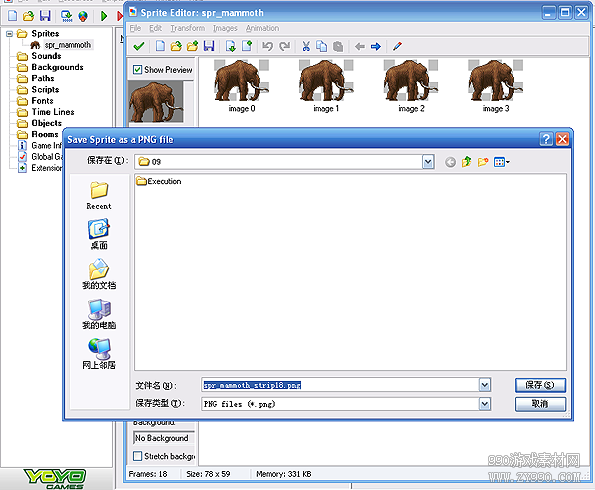Collapse the Sprites tree folder
The image size is (595, 490).
[10, 34]
